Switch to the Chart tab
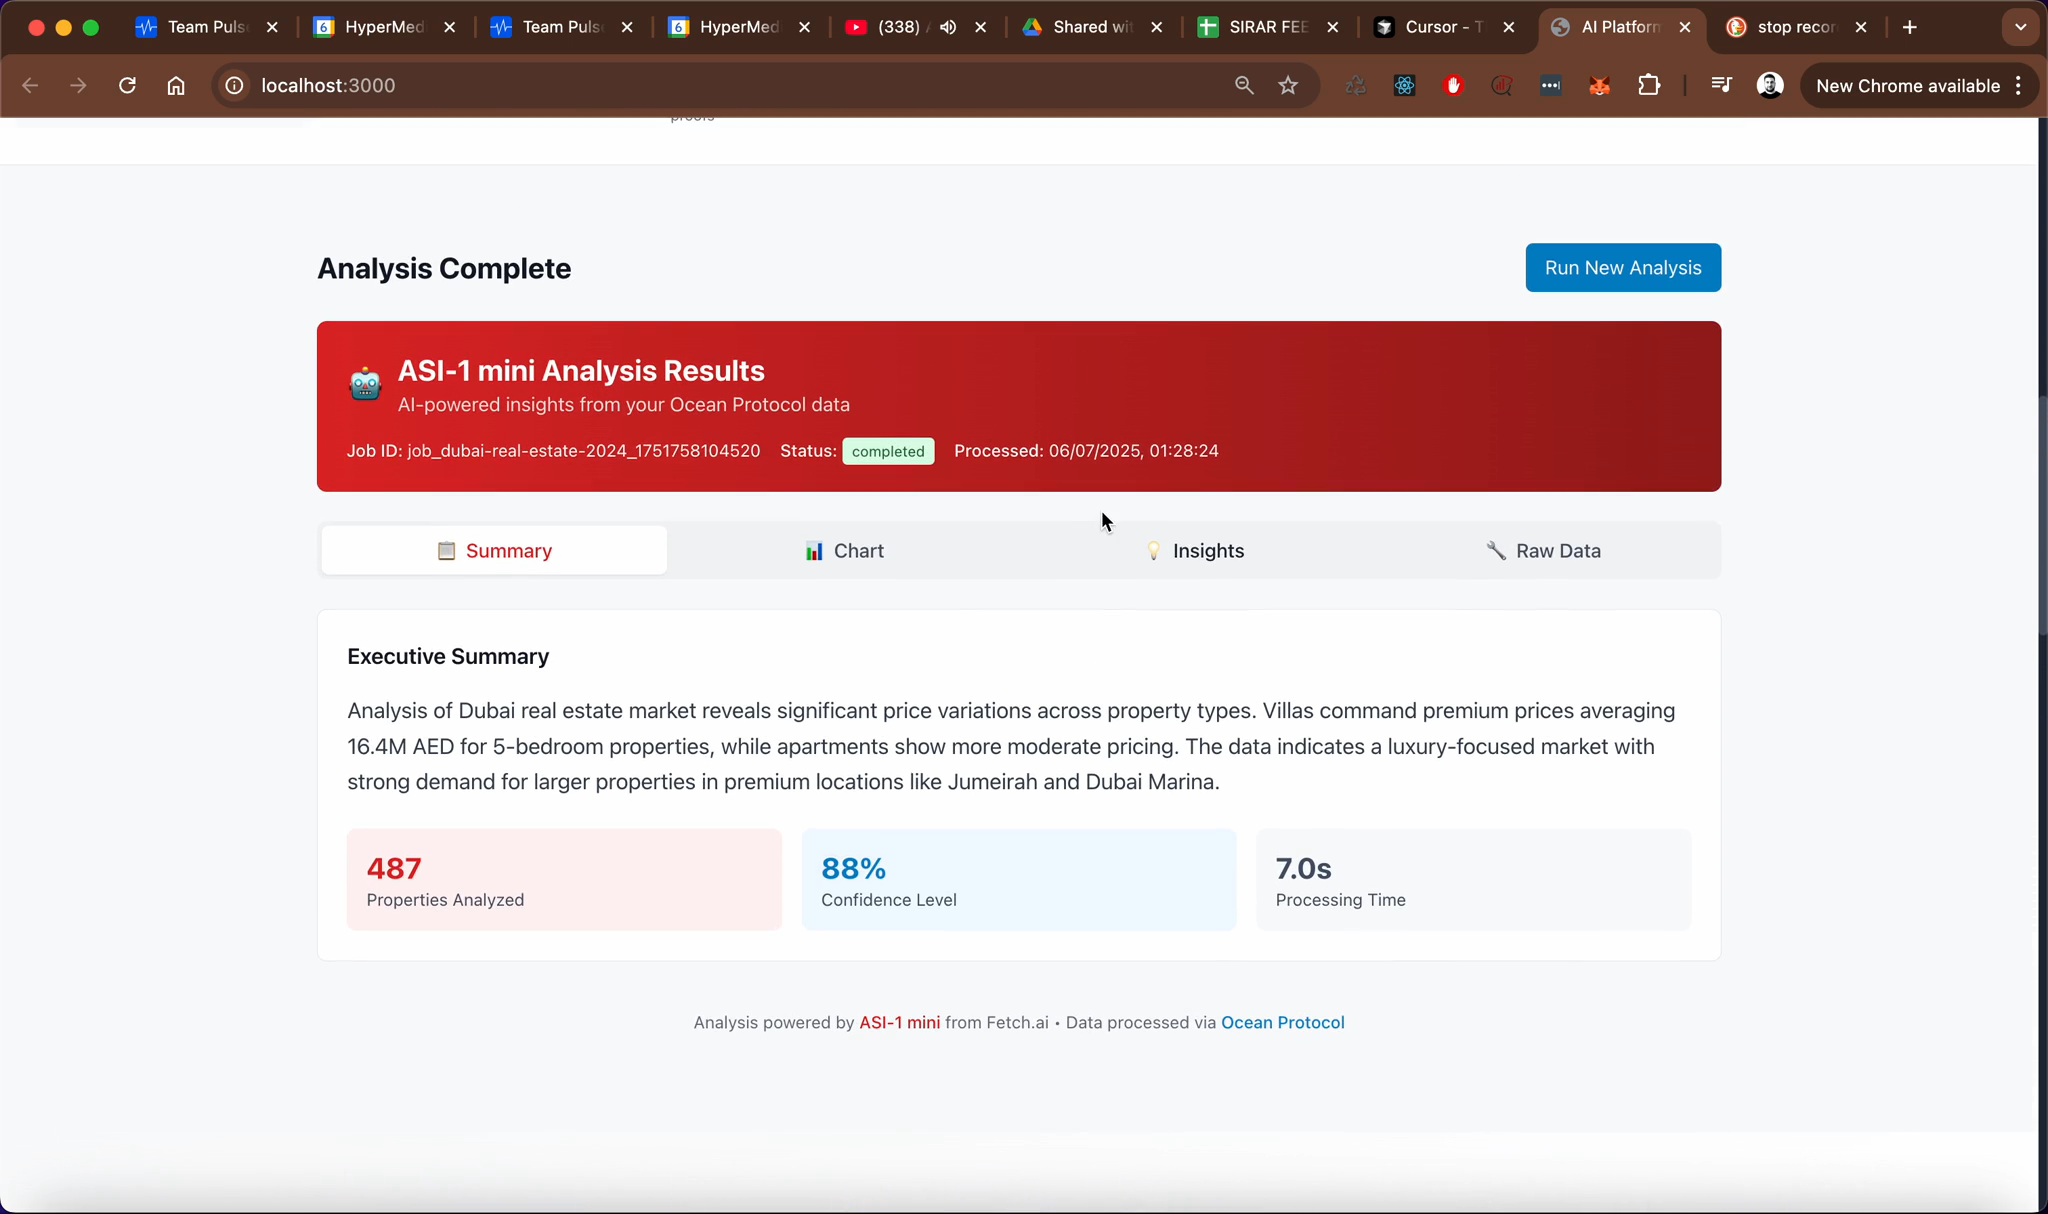2048x1214 pixels. 844,551
